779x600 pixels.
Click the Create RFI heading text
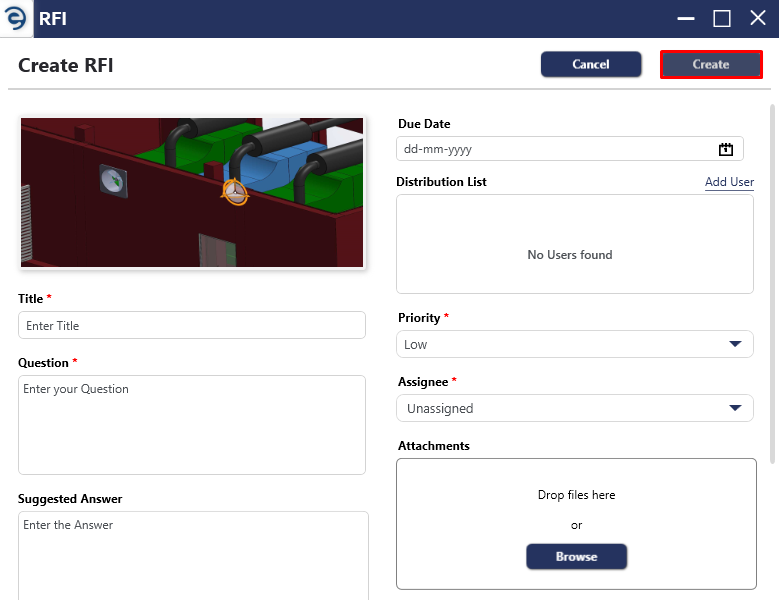pos(66,65)
